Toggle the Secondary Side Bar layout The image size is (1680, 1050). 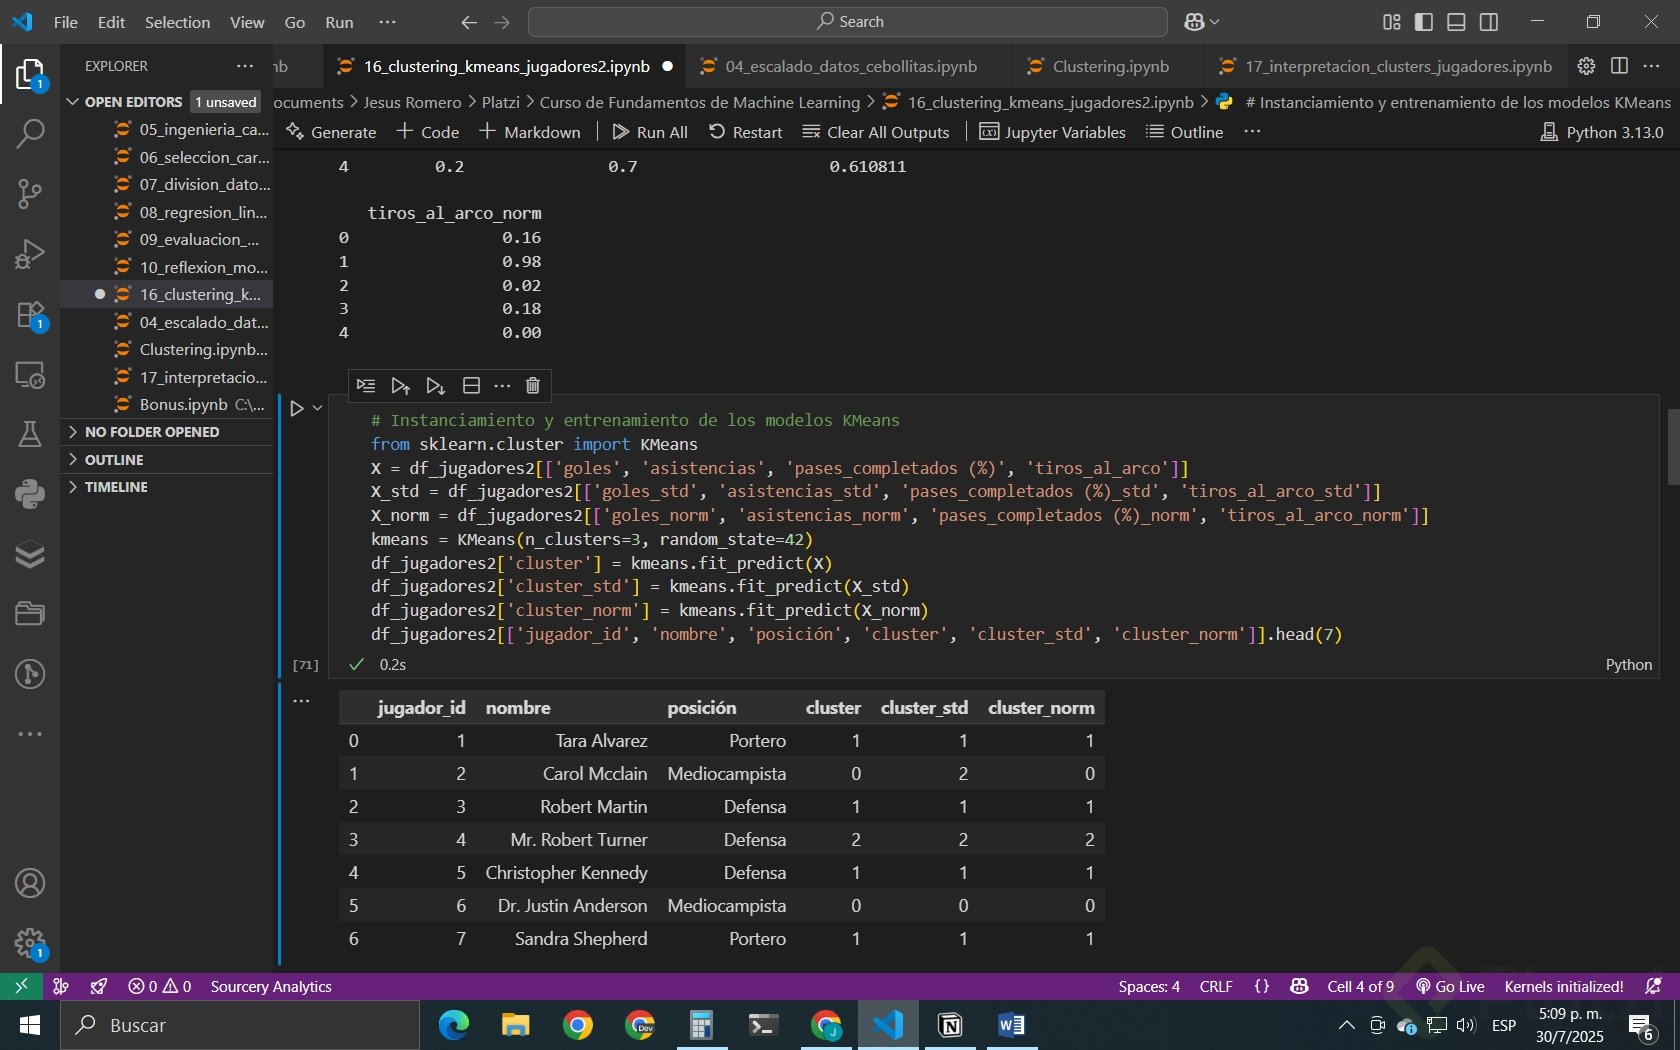[1489, 22]
